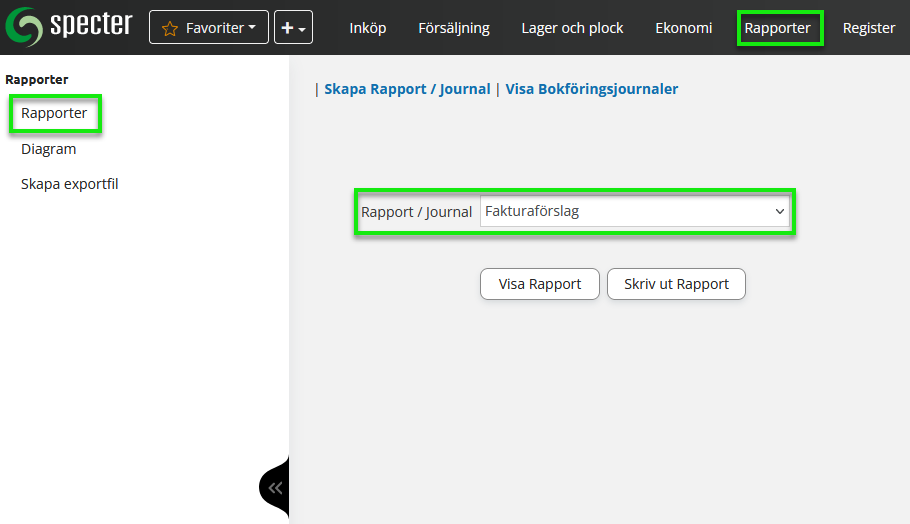
Task: Open the Favoriter star dropdown
Action: (x=209, y=28)
